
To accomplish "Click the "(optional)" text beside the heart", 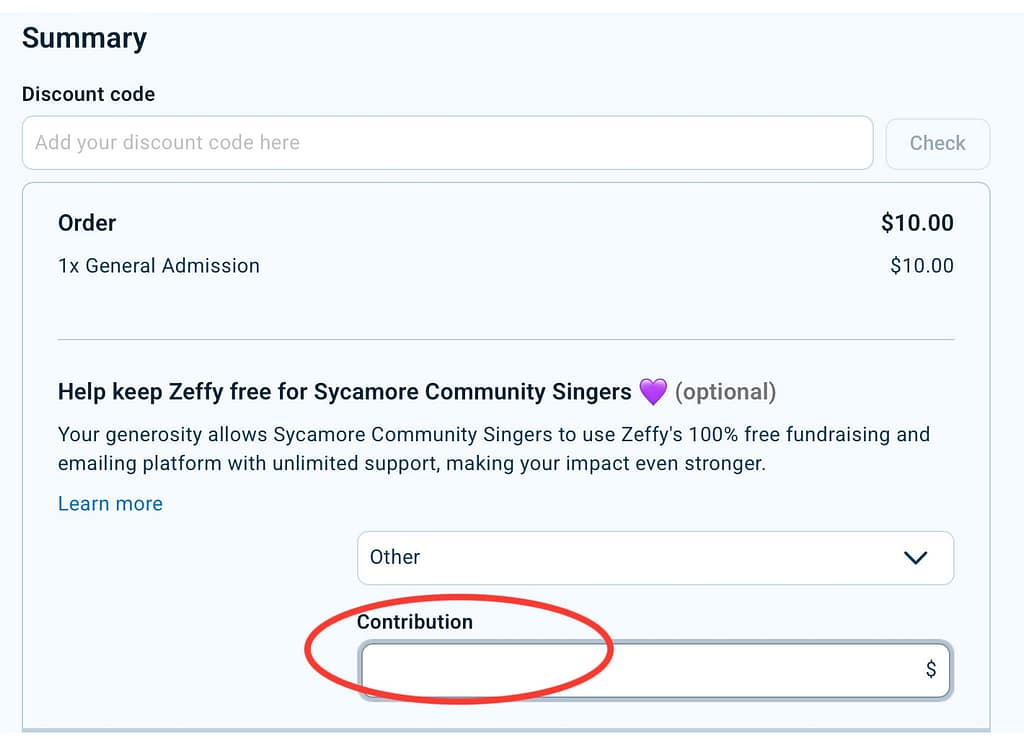I will (725, 392).
